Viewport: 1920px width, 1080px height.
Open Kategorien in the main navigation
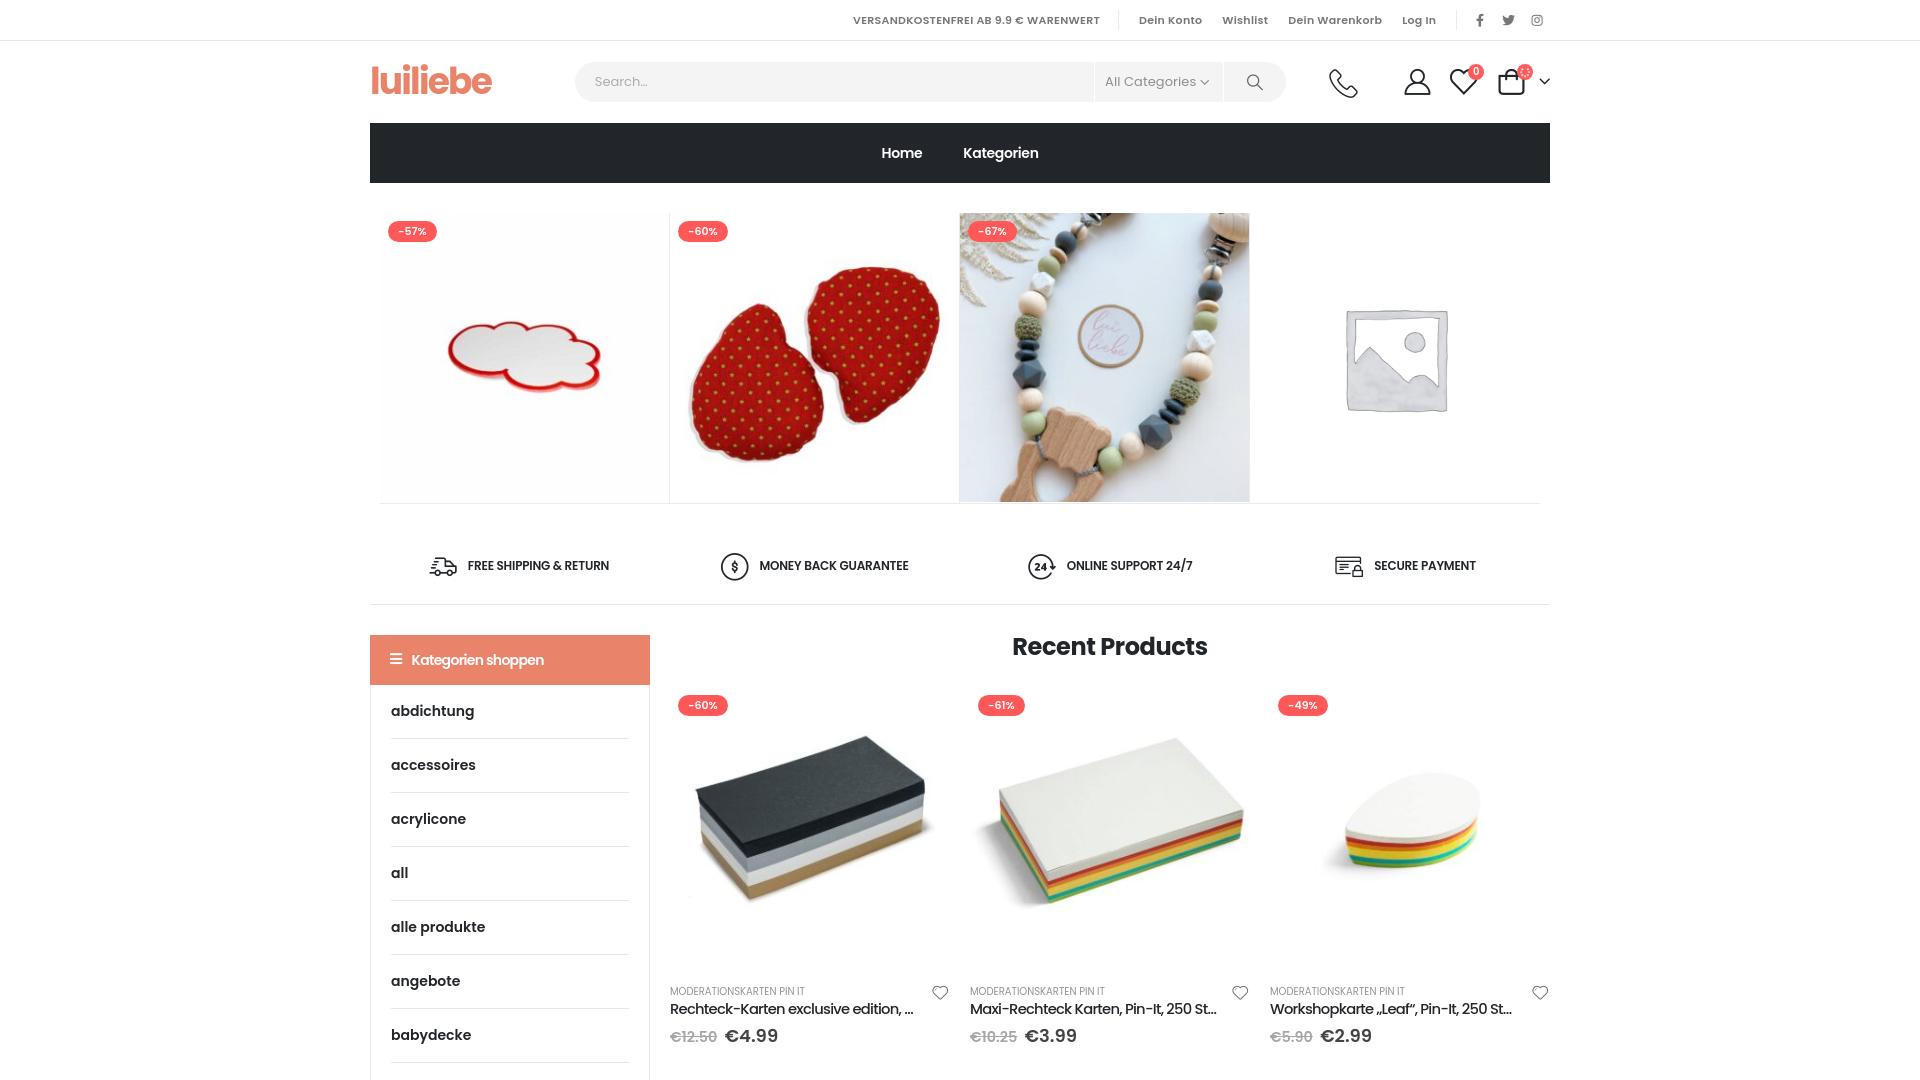click(x=1000, y=153)
